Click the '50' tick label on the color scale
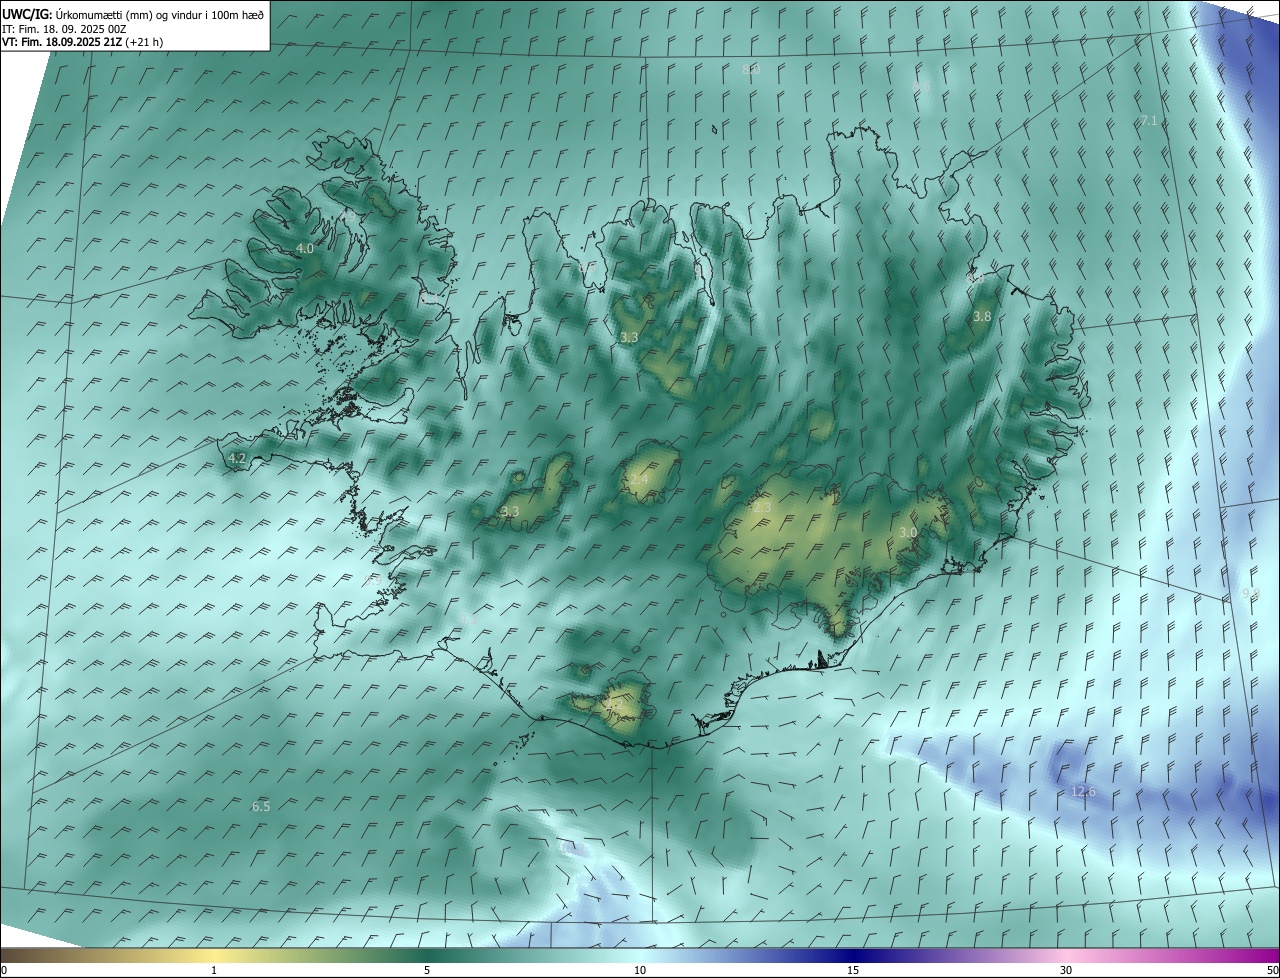This screenshot has width=1280, height=978. pyautogui.click(x=1272, y=970)
